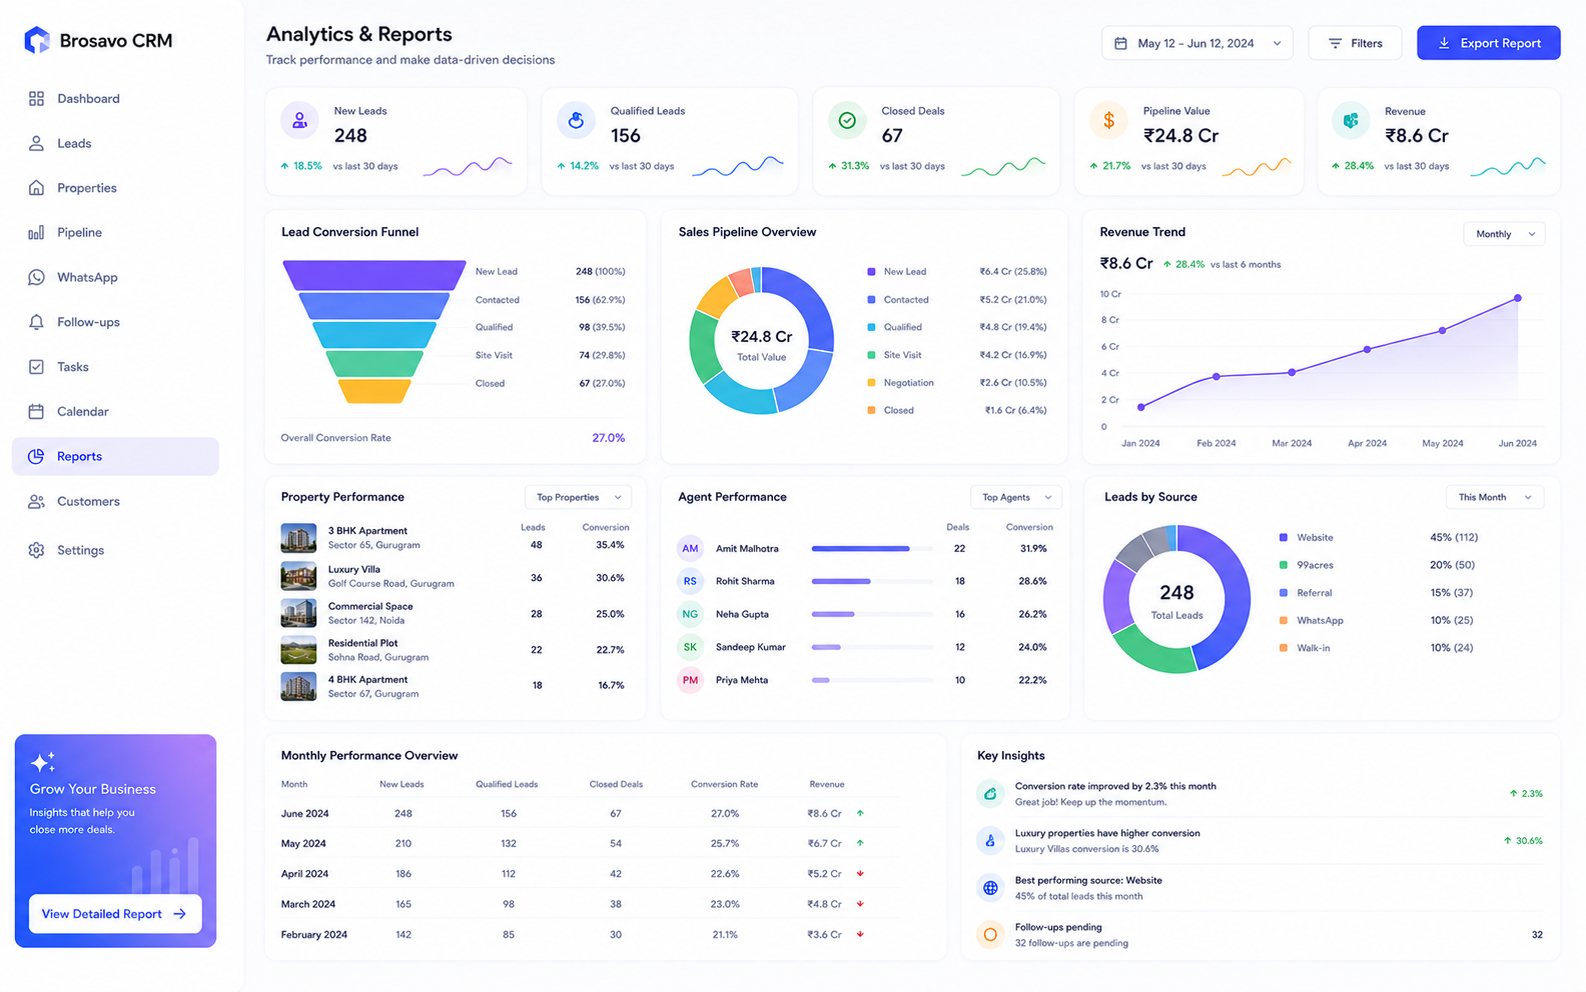
Task: Click the Residential Plot thumbnail
Action: coord(298,650)
